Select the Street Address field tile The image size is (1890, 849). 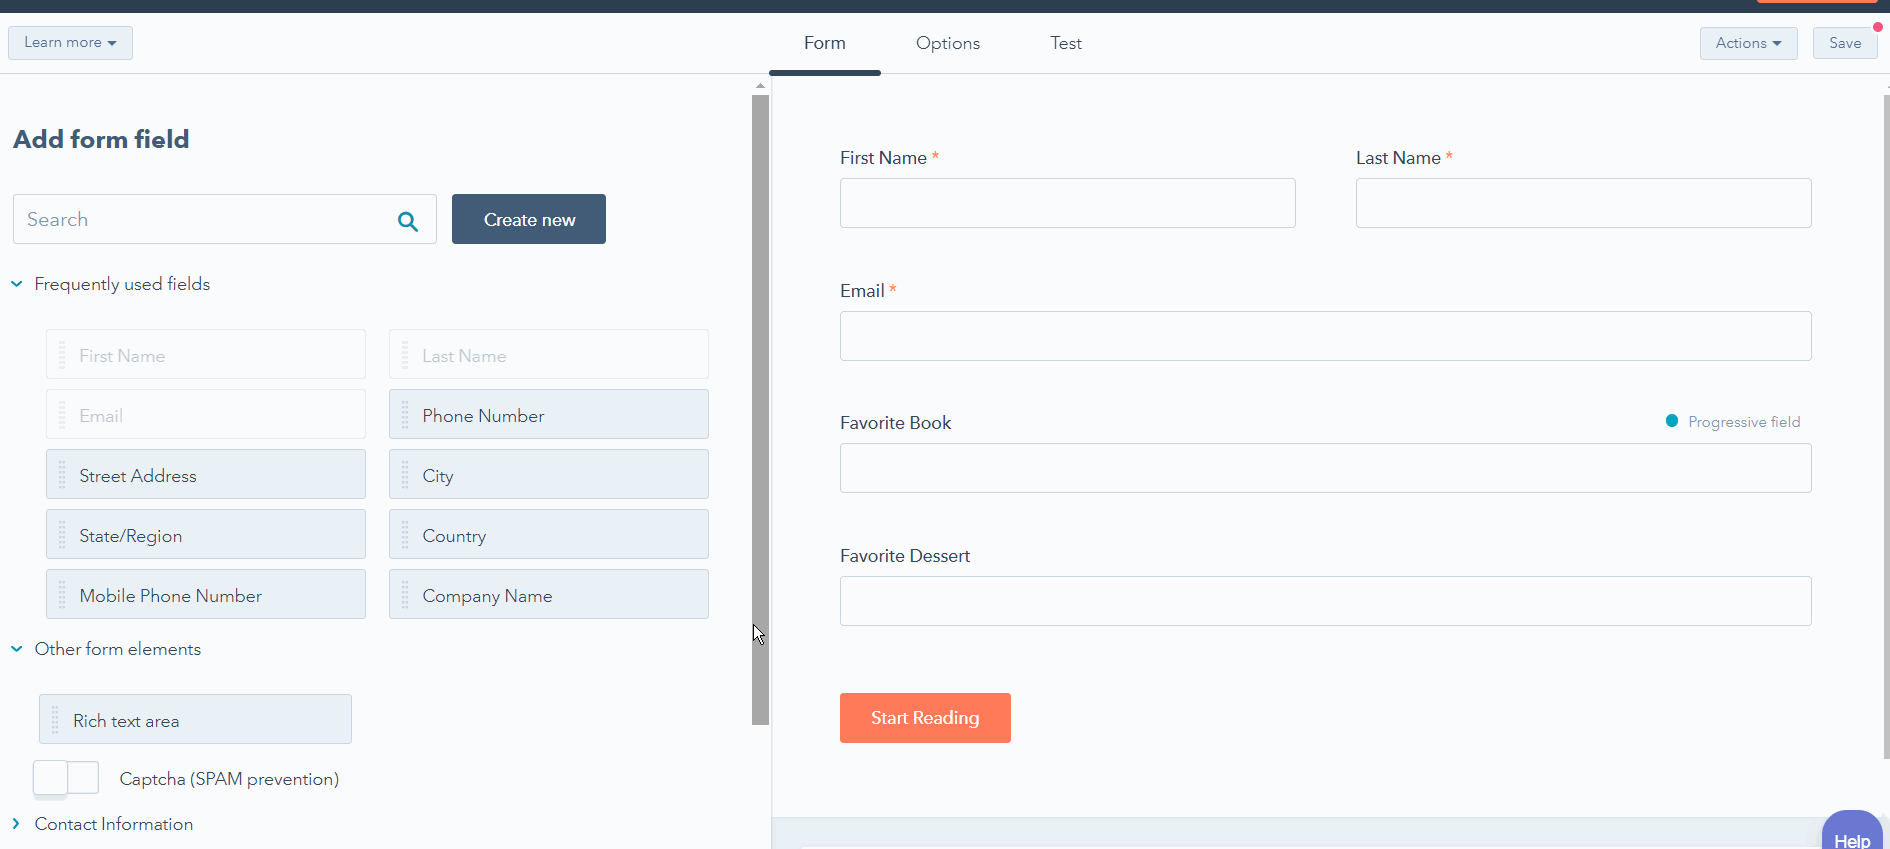coord(206,474)
